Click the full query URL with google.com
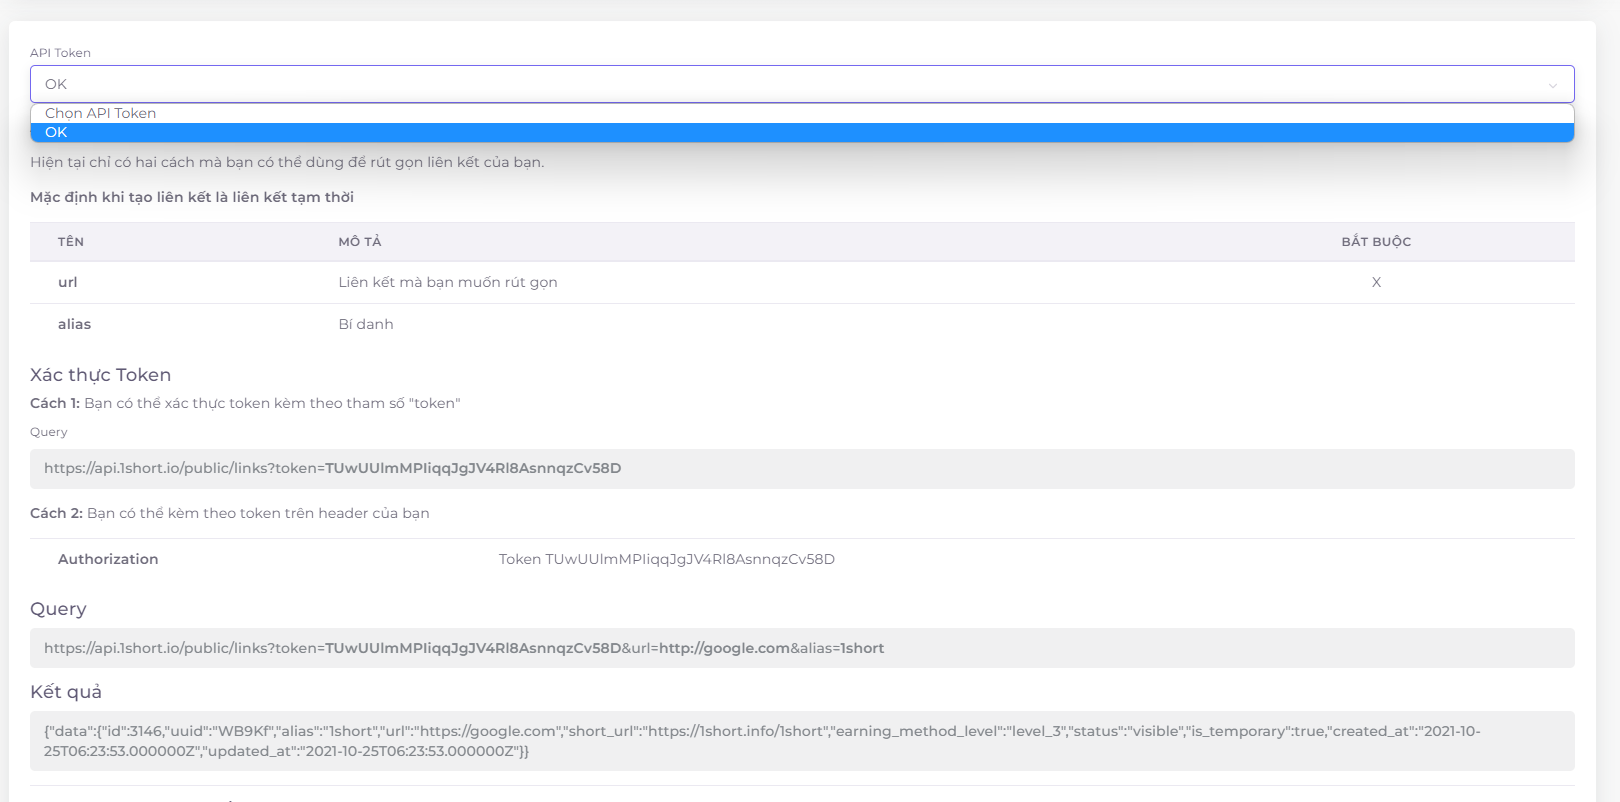1620x802 pixels. click(x=464, y=648)
